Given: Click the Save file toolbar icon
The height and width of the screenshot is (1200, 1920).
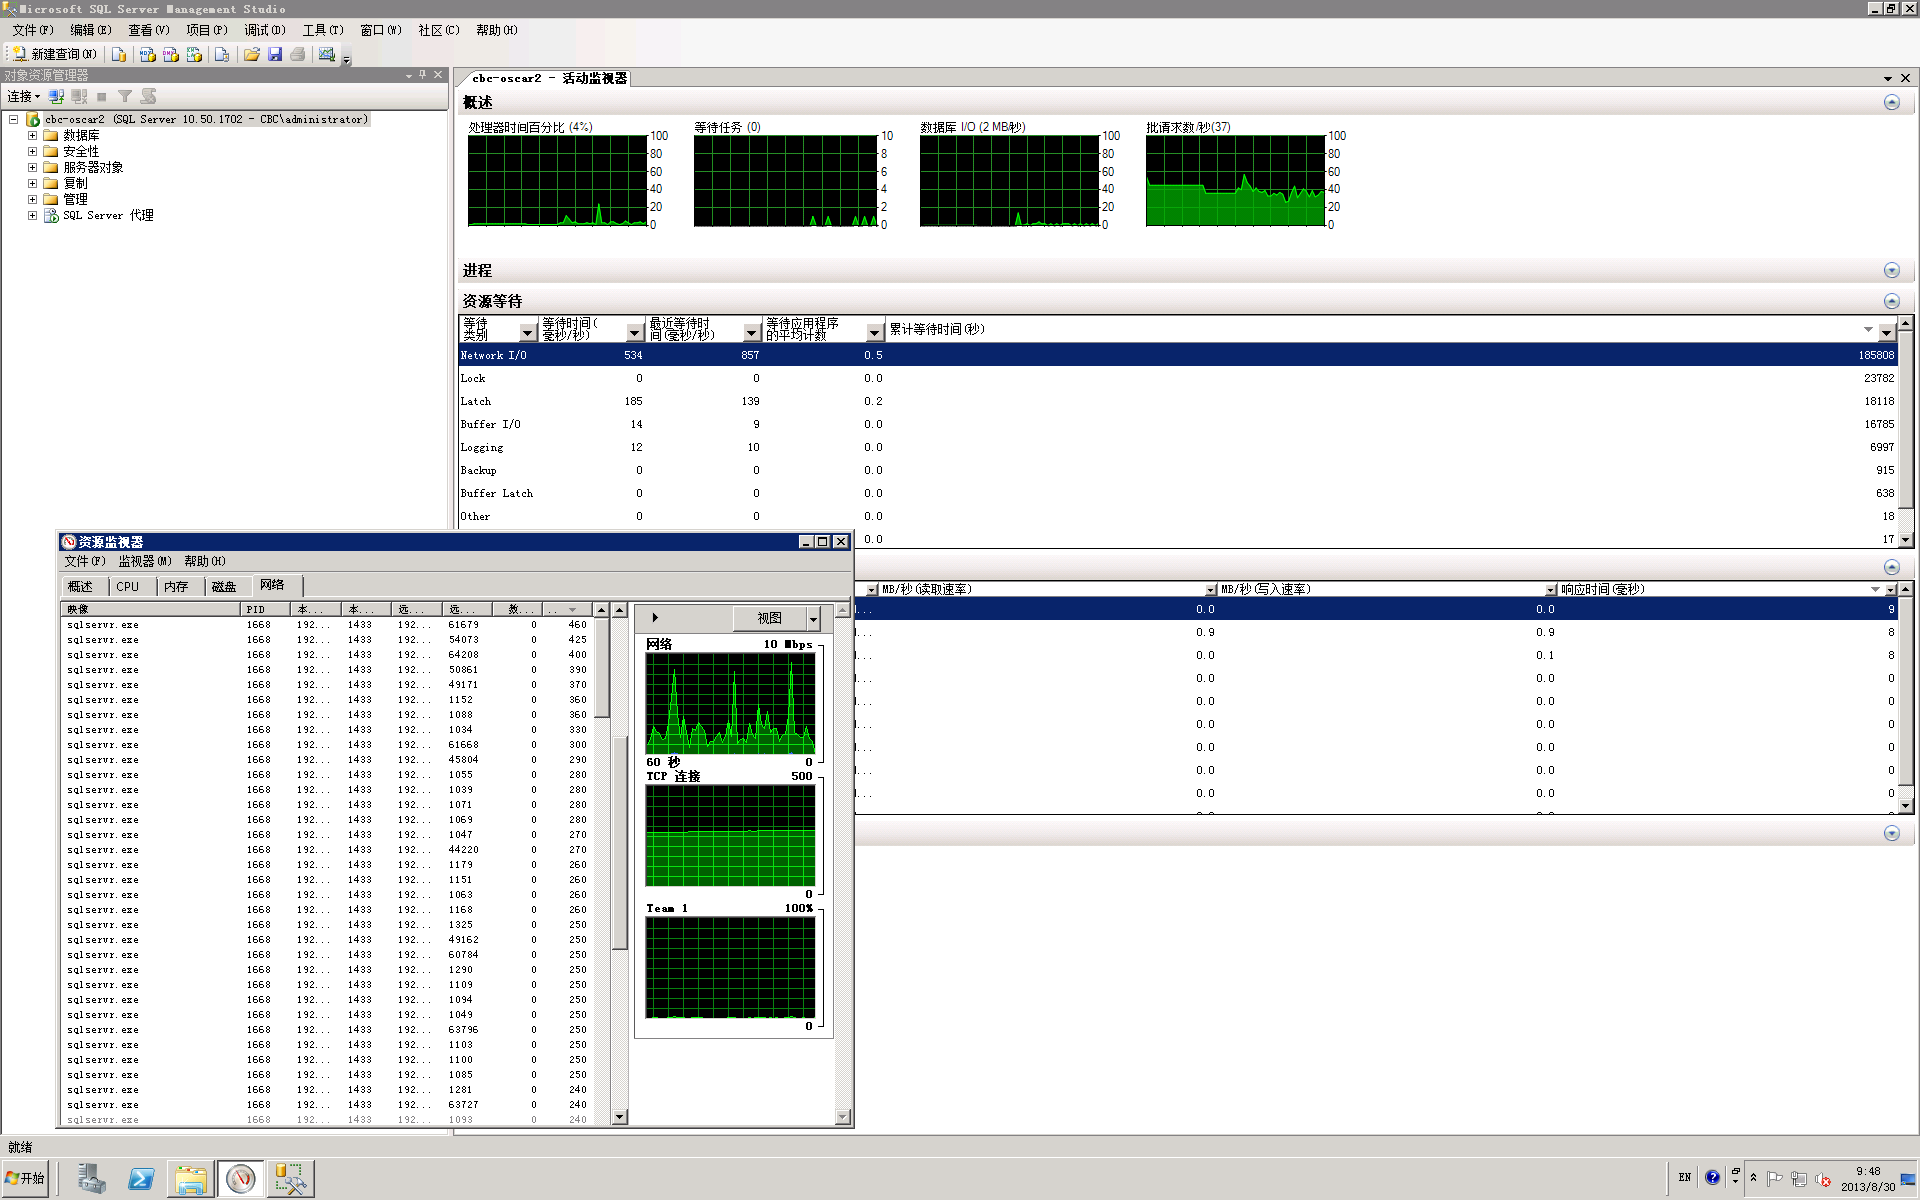Looking at the screenshot, I should tap(275, 54).
